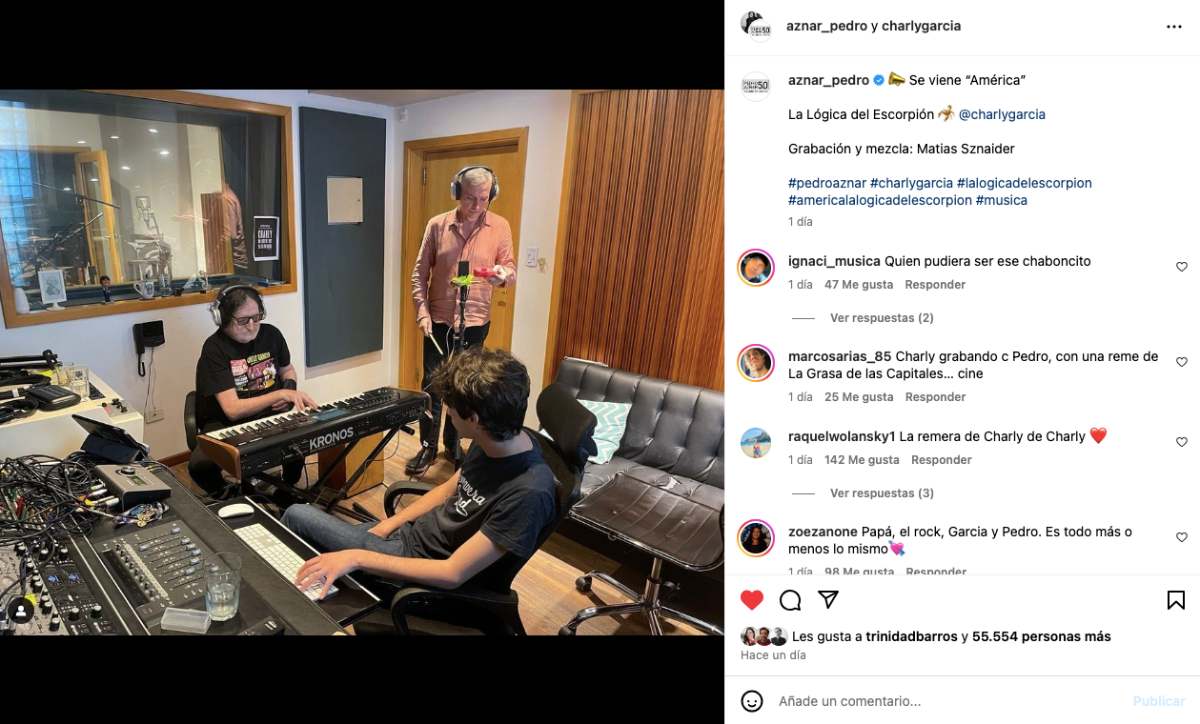Open the comment bubble icon

pyautogui.click(x=790, y=600)
